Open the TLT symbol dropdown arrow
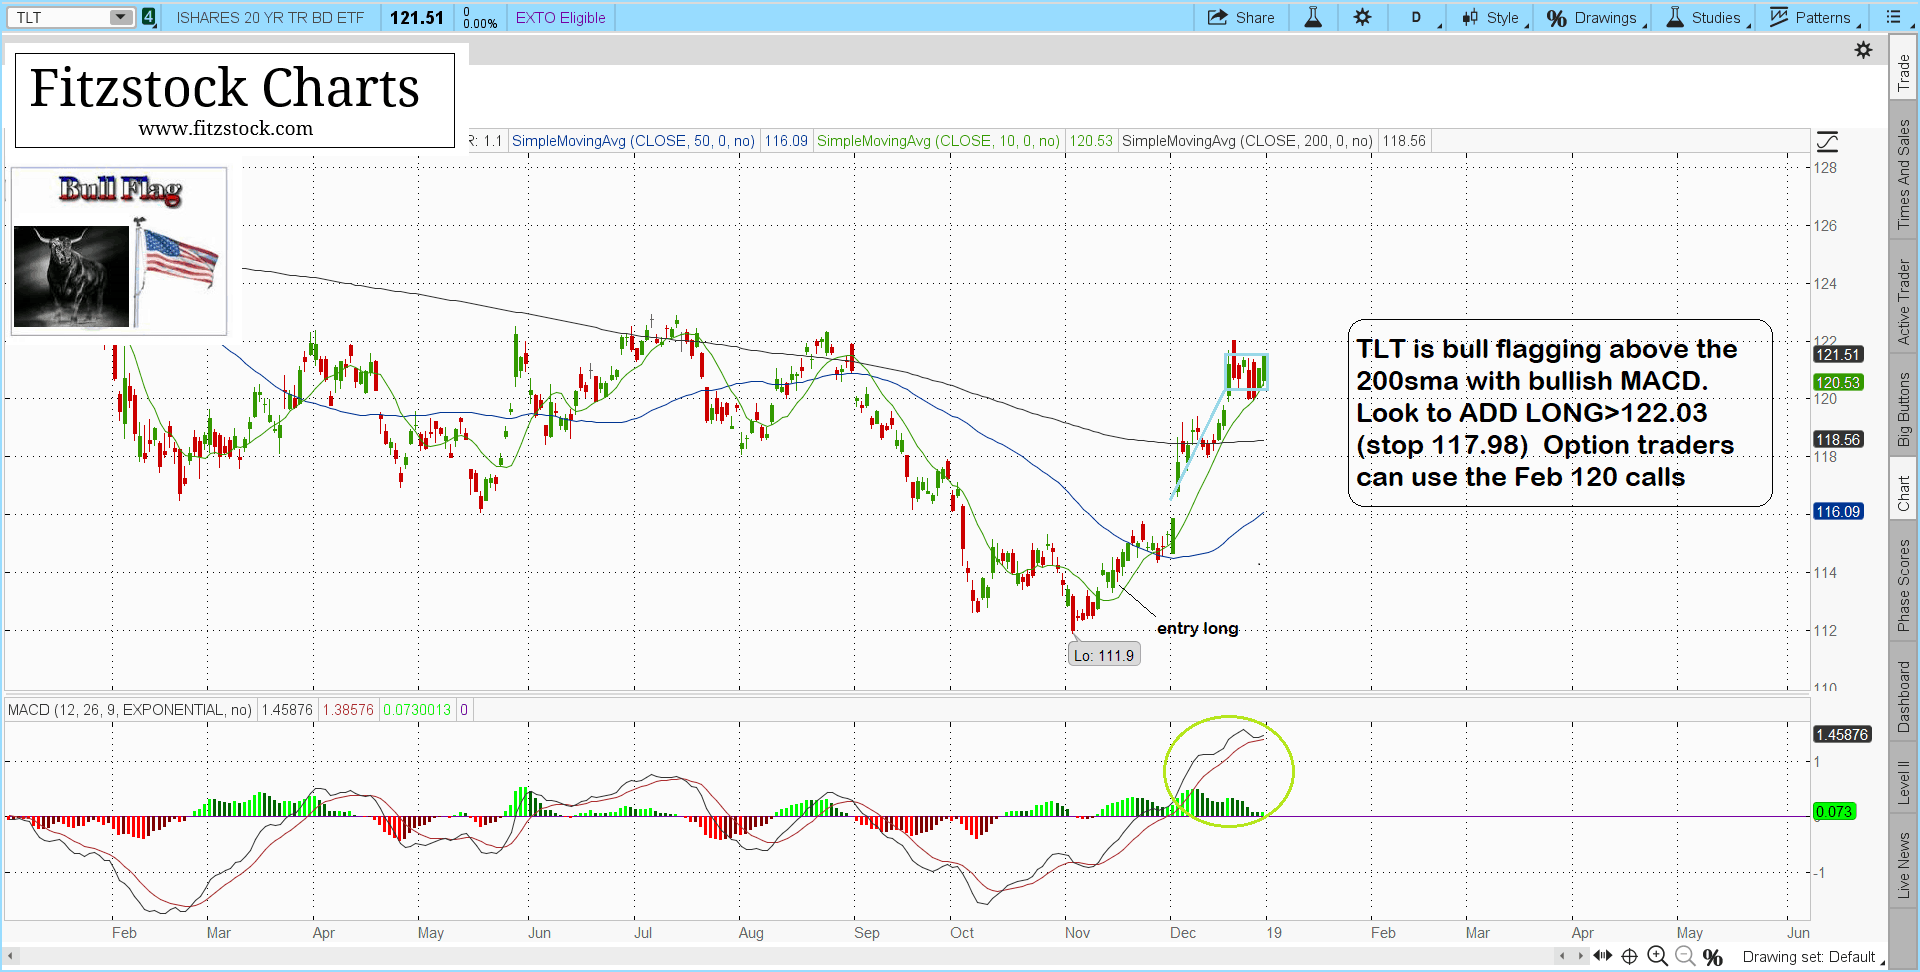The height and width of the screenshot is (972, 1920). click(120, 17)
